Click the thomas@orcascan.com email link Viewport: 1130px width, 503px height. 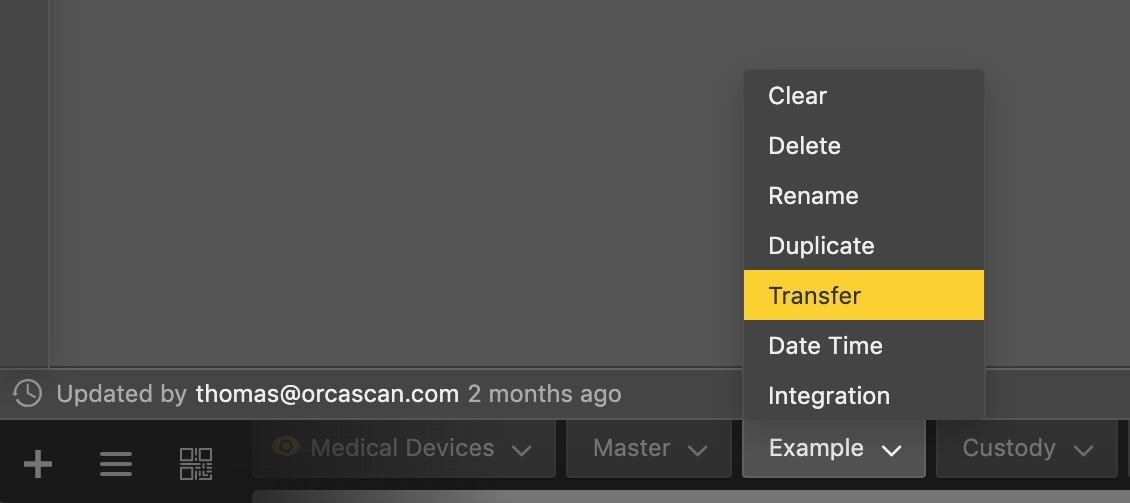[327, 394]
